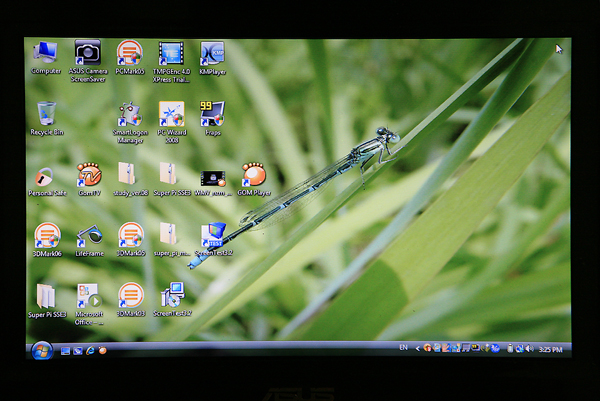Viewport: 600px width, 401px height.
Task: Select the Personal Safe icon
Action: point(47,181)
